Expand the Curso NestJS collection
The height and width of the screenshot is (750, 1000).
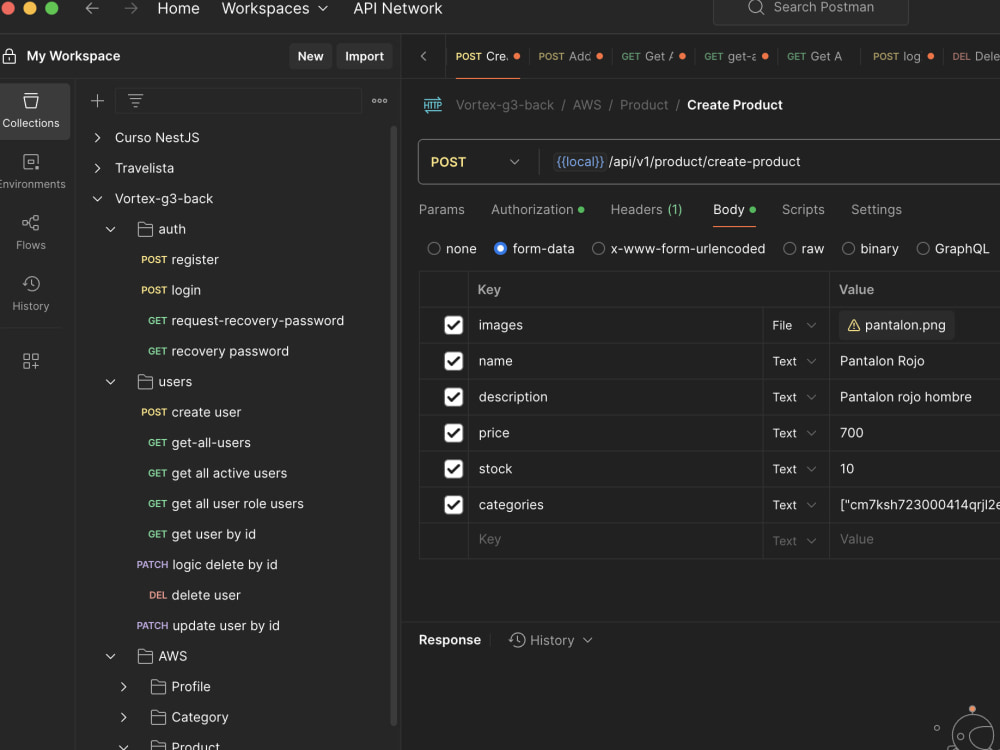pyautogui.click(x=98, y=137)
